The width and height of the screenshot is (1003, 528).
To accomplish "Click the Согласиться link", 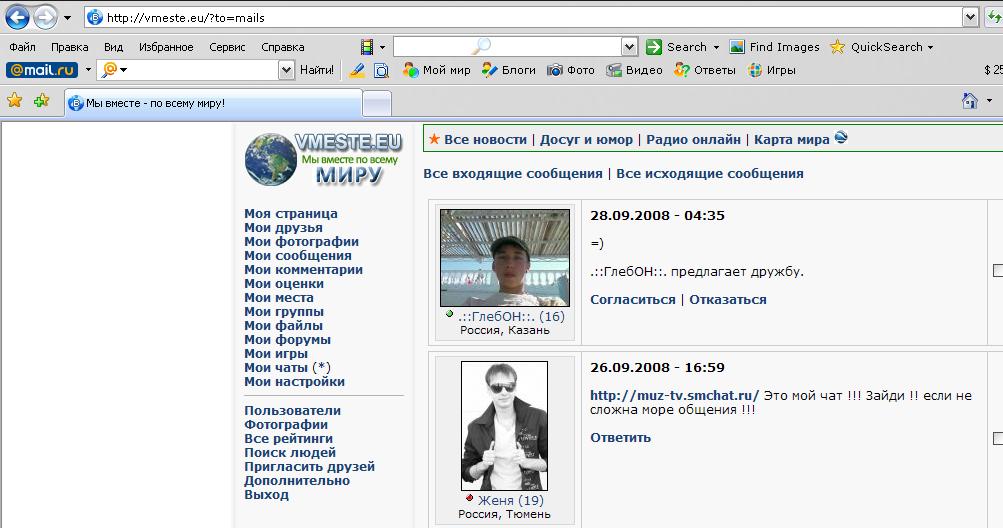I will tap(632, 299).
